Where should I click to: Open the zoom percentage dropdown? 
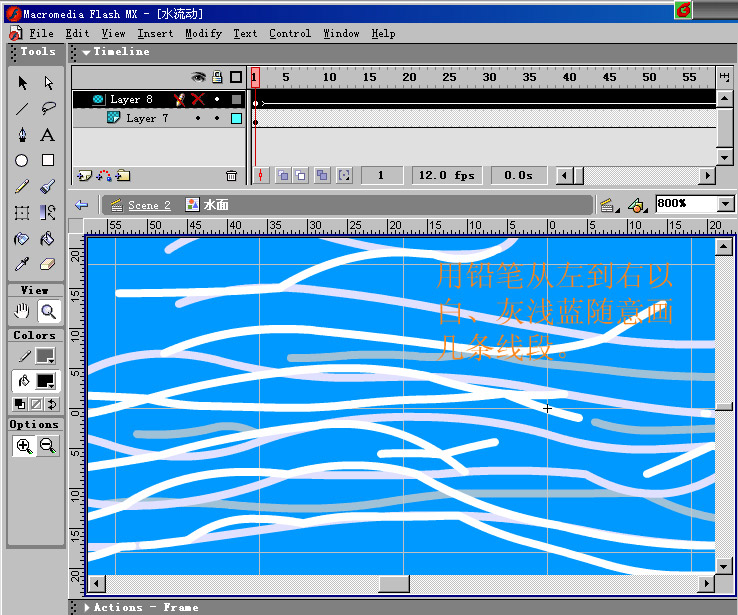click(725, 204)
